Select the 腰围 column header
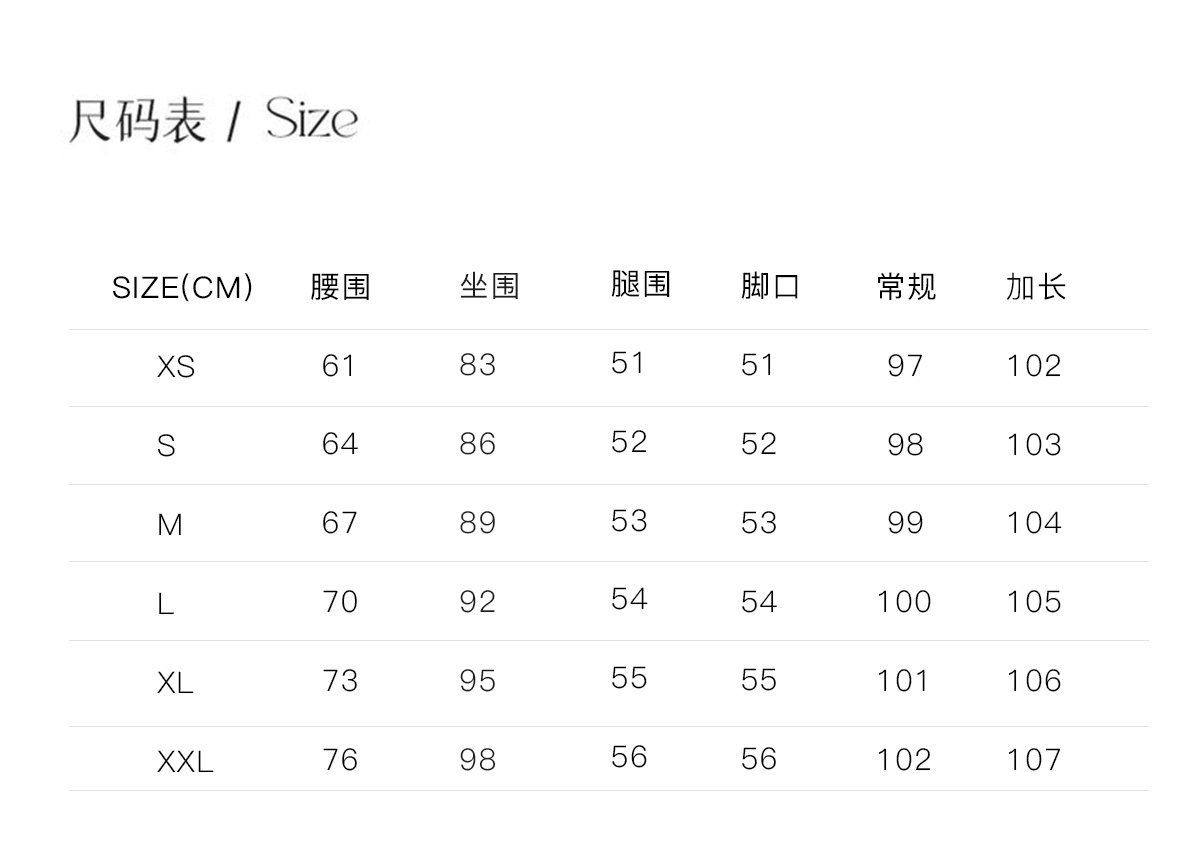This screenshot has height=853, width=1200. pos(340,288)
